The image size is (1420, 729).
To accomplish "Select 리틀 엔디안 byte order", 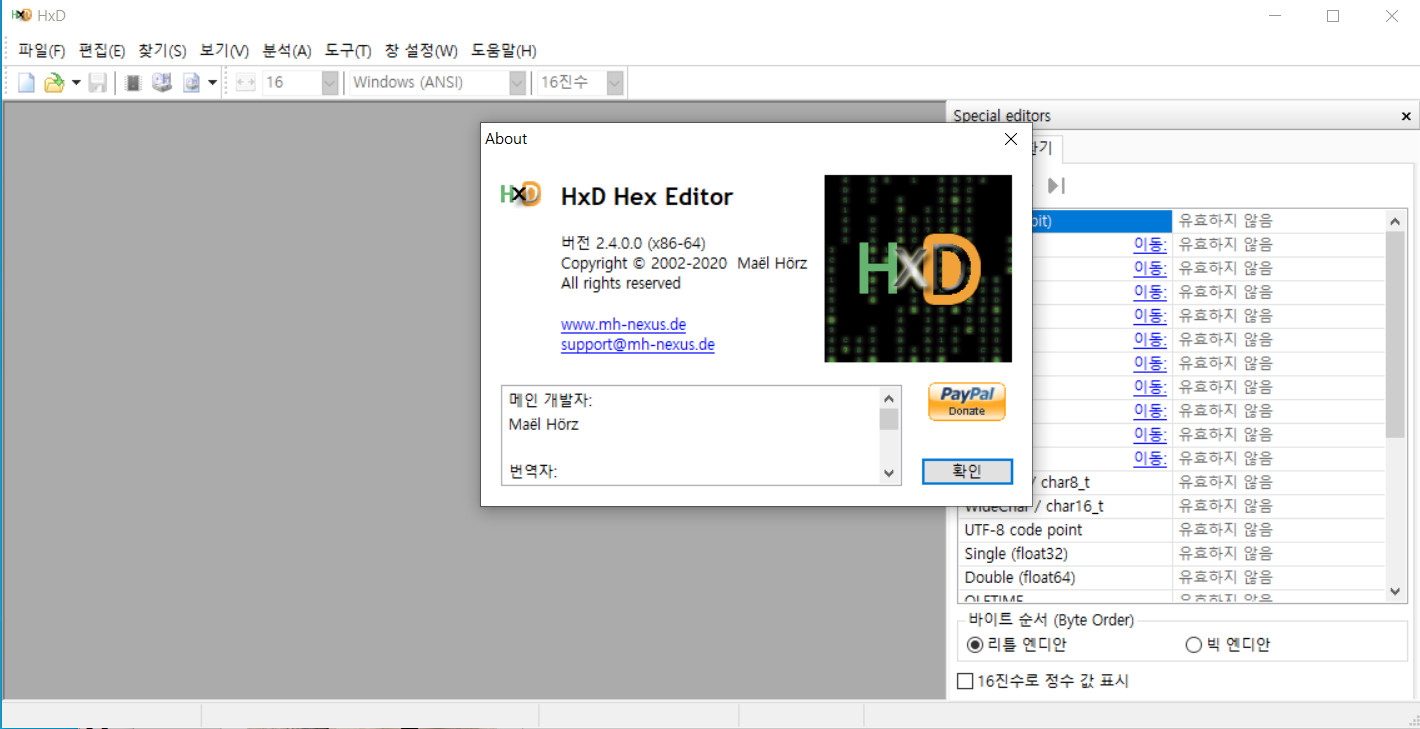I will pyautogui.click(x=1017, y=645).
